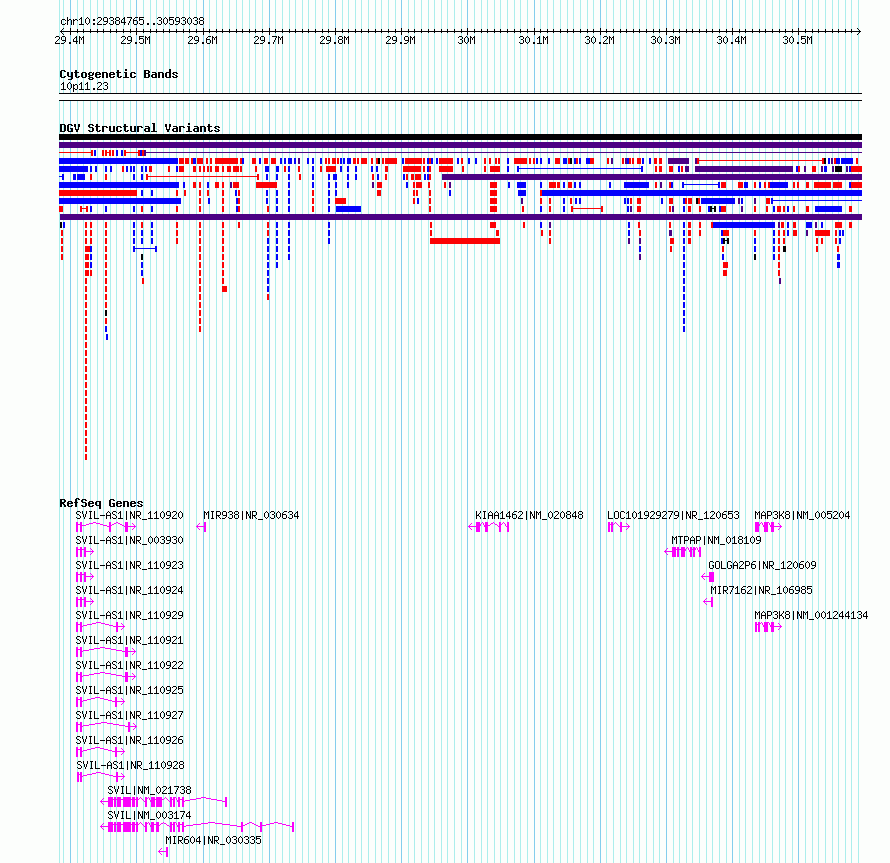The width and height of the screenshot is (890, 863).
Task: Open MTPAP|NM_018109 gene label
Action: tap(716, 541)
